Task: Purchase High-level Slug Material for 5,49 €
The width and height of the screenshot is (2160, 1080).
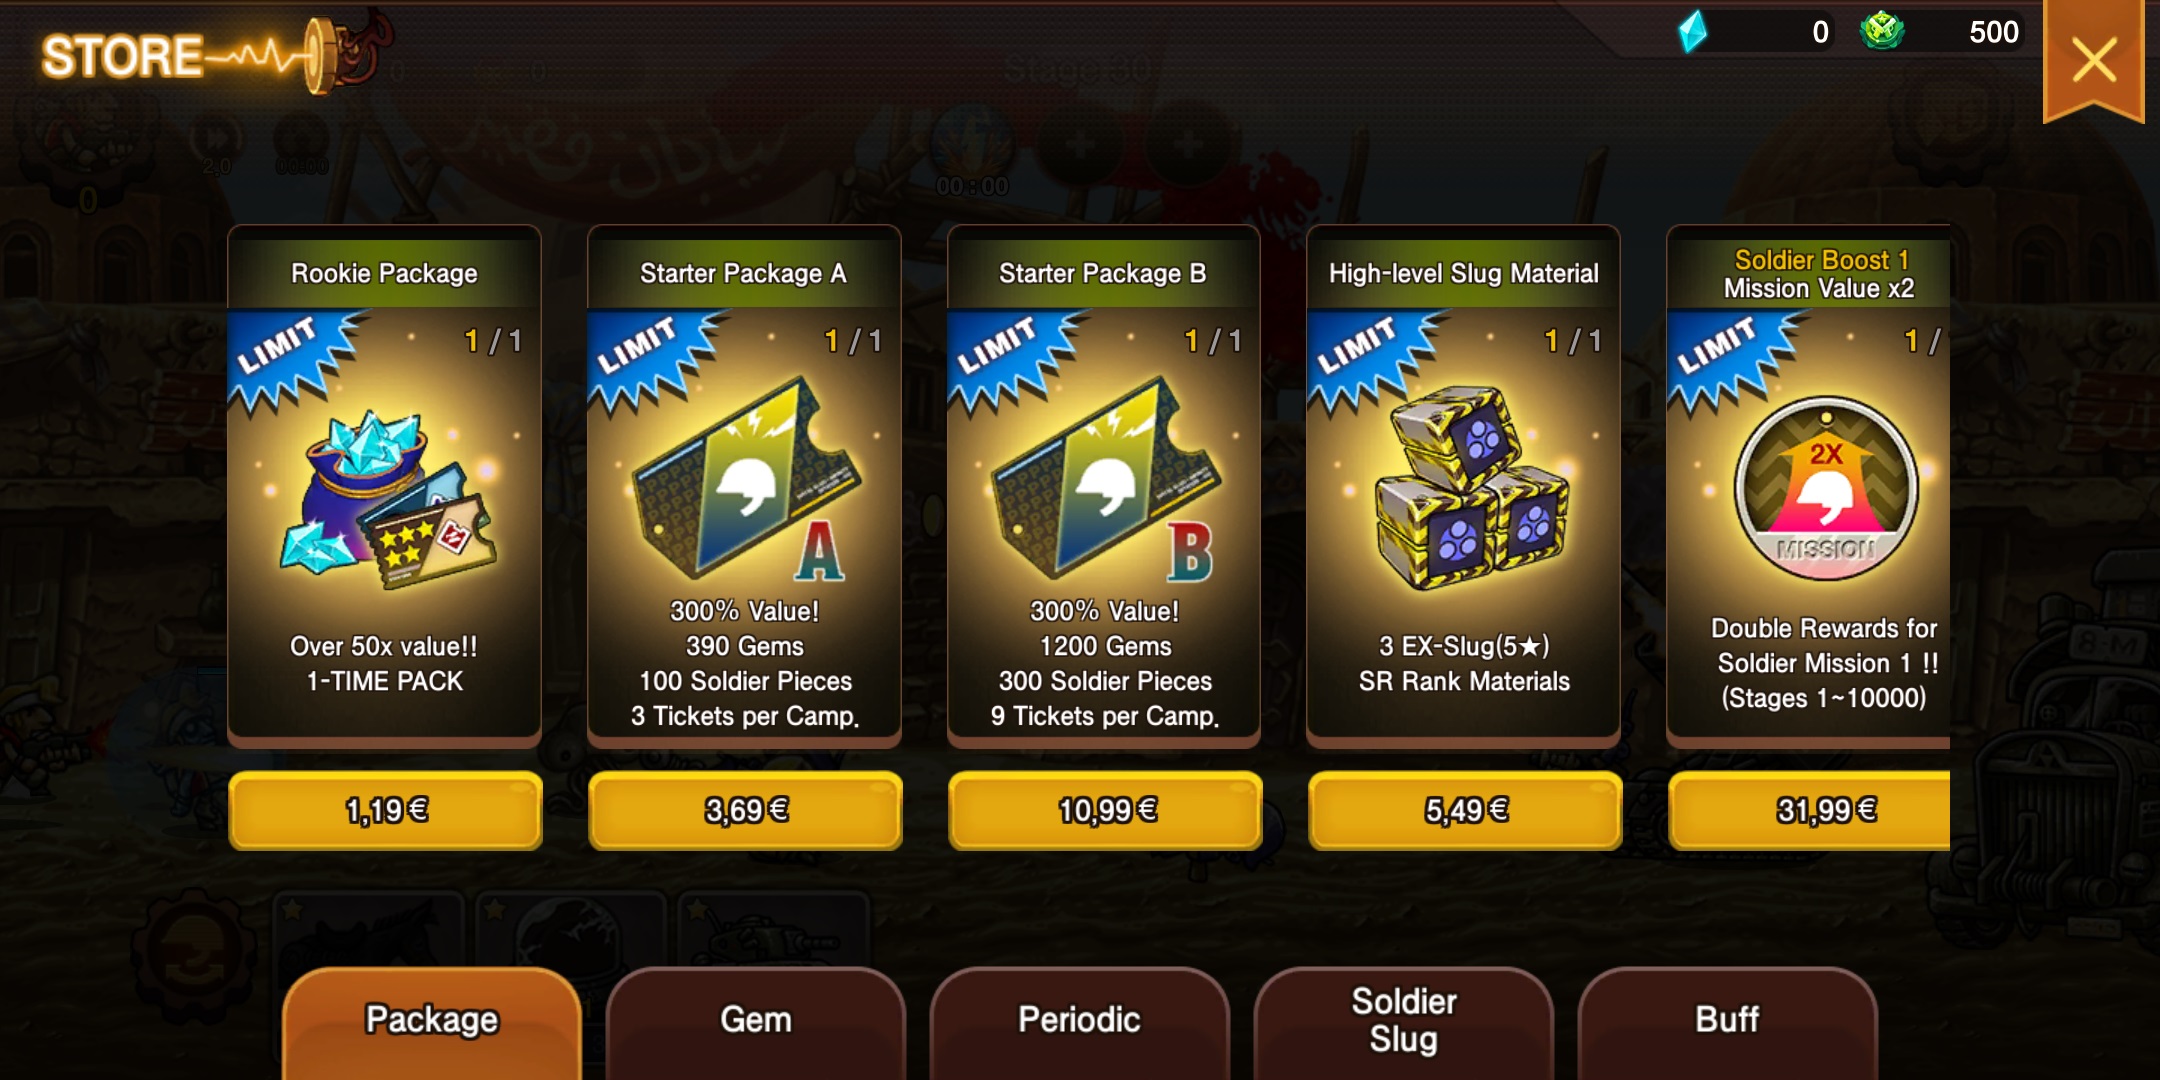Action: coord(1466,810)
